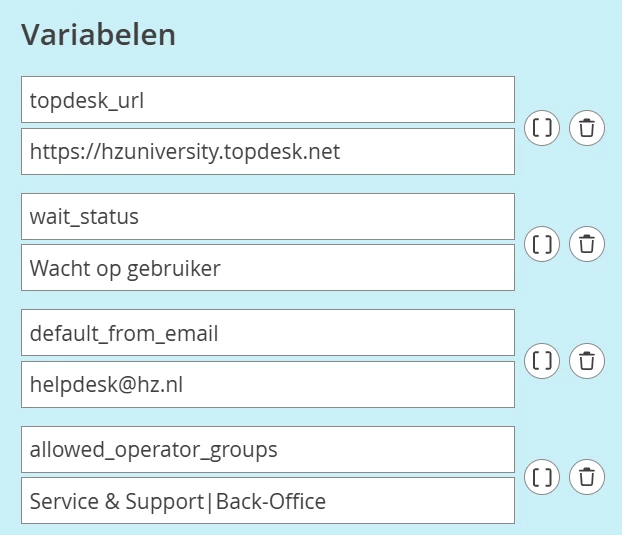The height and width of the screenshot is (535, 622).
Task: Place cursor after 'Back-Office' text
Action: tap(326, 501)
